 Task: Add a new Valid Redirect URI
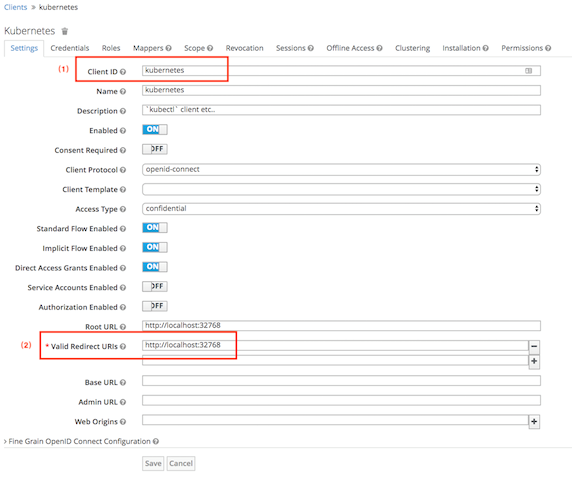[x=534, y=361]
